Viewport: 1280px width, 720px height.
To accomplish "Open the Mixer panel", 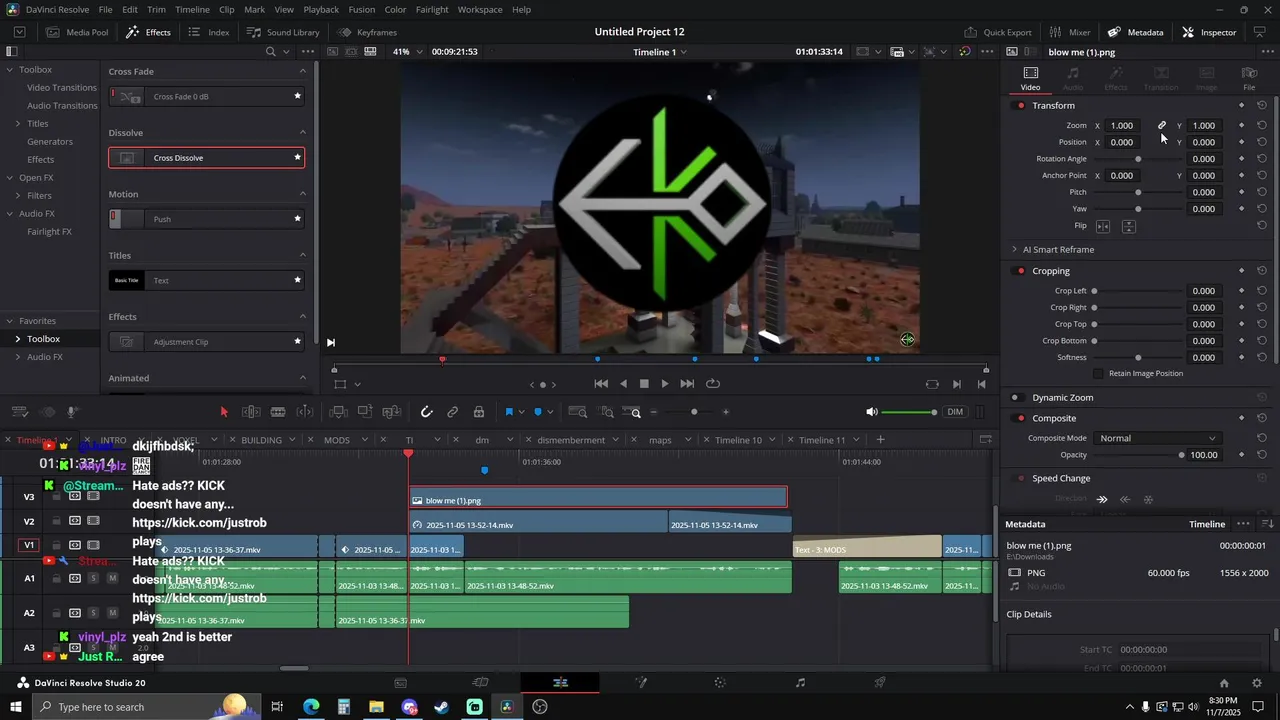I will coord(1070,32).
